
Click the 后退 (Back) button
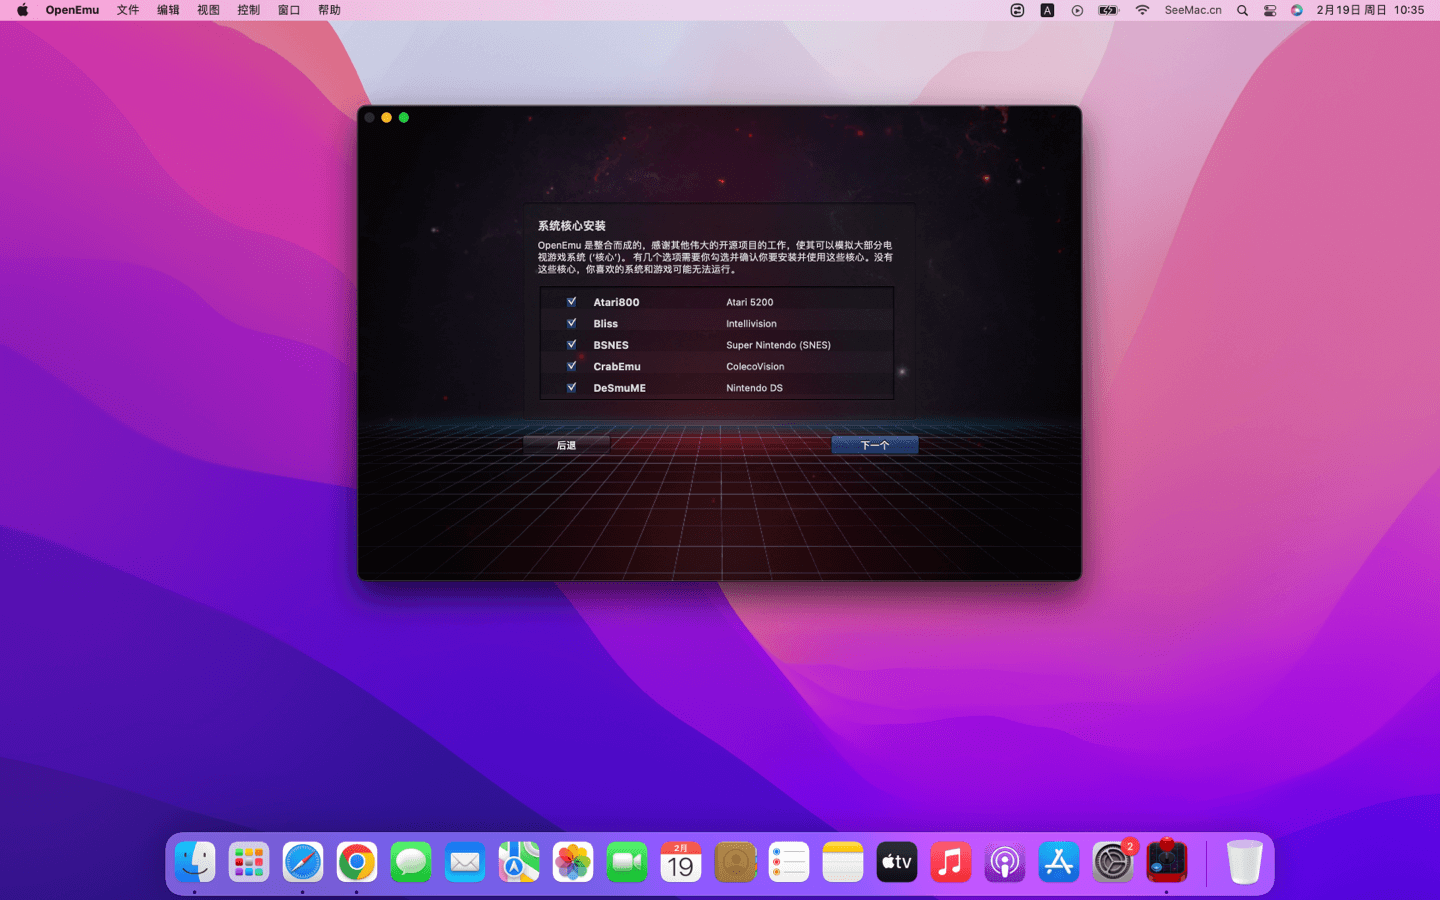point(566,445)
